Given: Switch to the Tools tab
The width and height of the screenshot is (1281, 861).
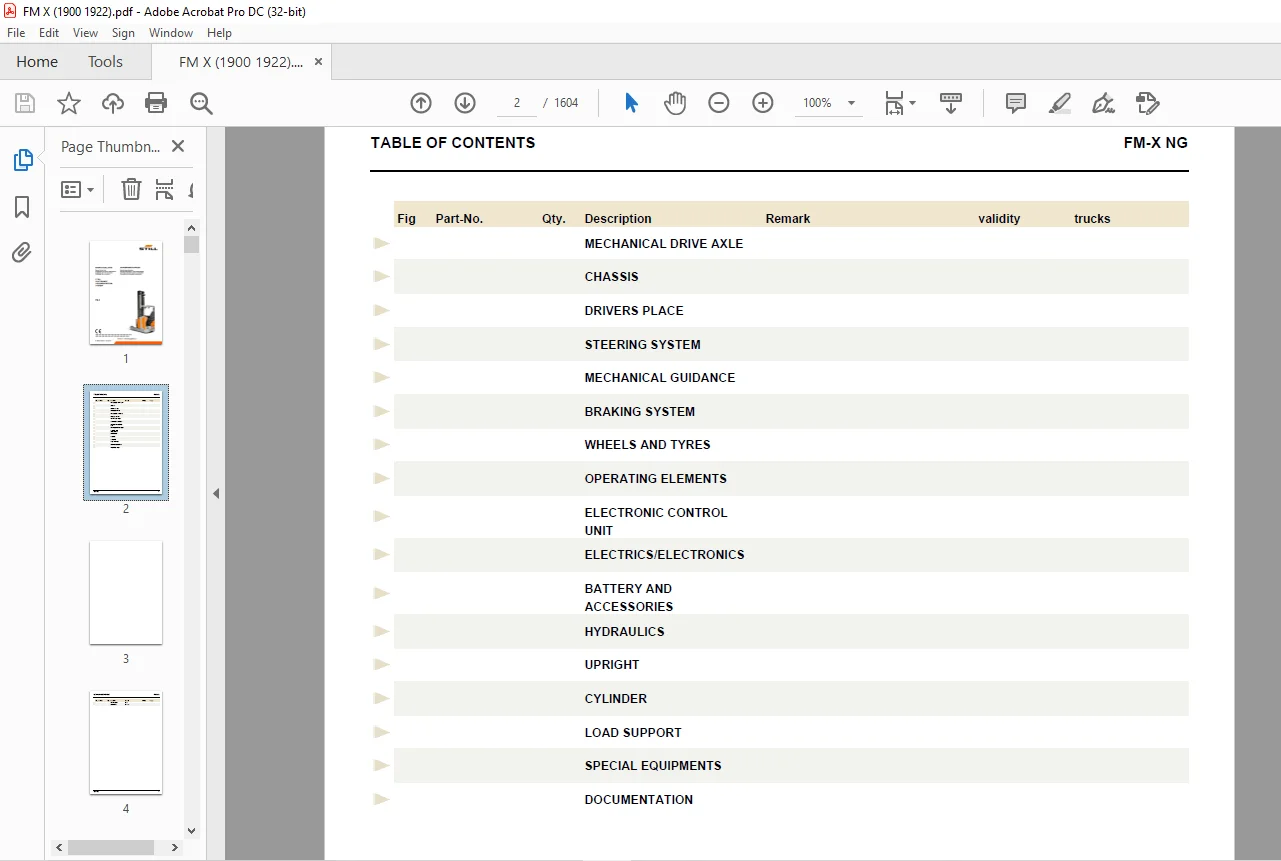Looking at the screenshot, I should coord(105,62).
